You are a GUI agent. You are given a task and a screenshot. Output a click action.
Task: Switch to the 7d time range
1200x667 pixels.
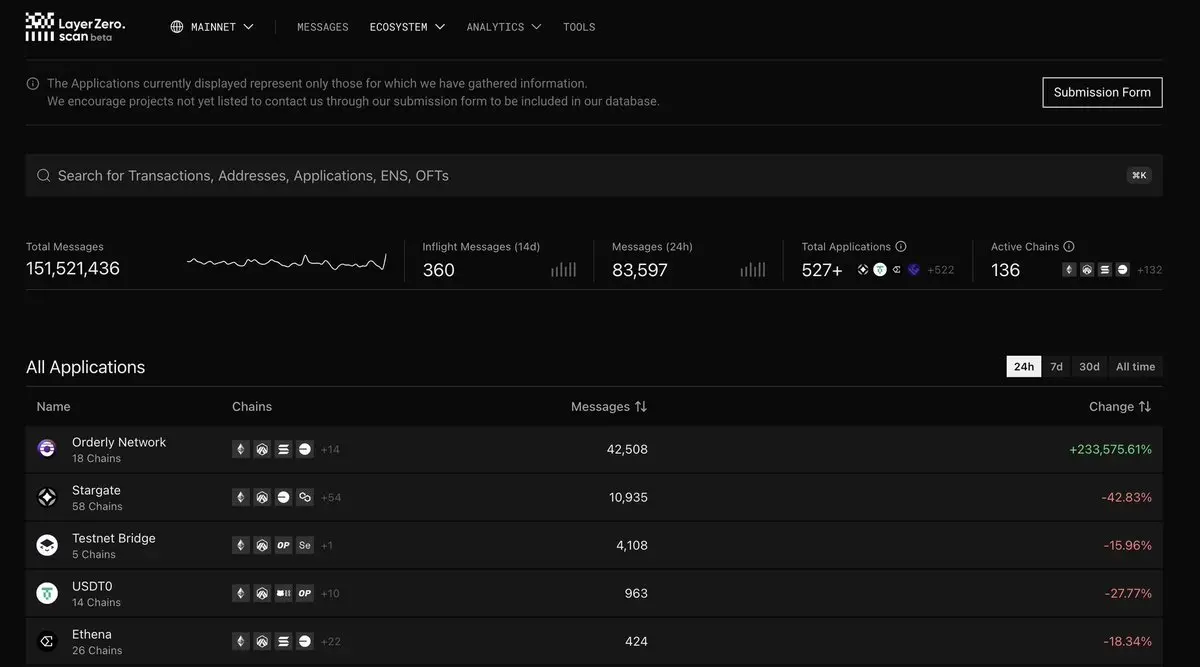pos(1056,367)
